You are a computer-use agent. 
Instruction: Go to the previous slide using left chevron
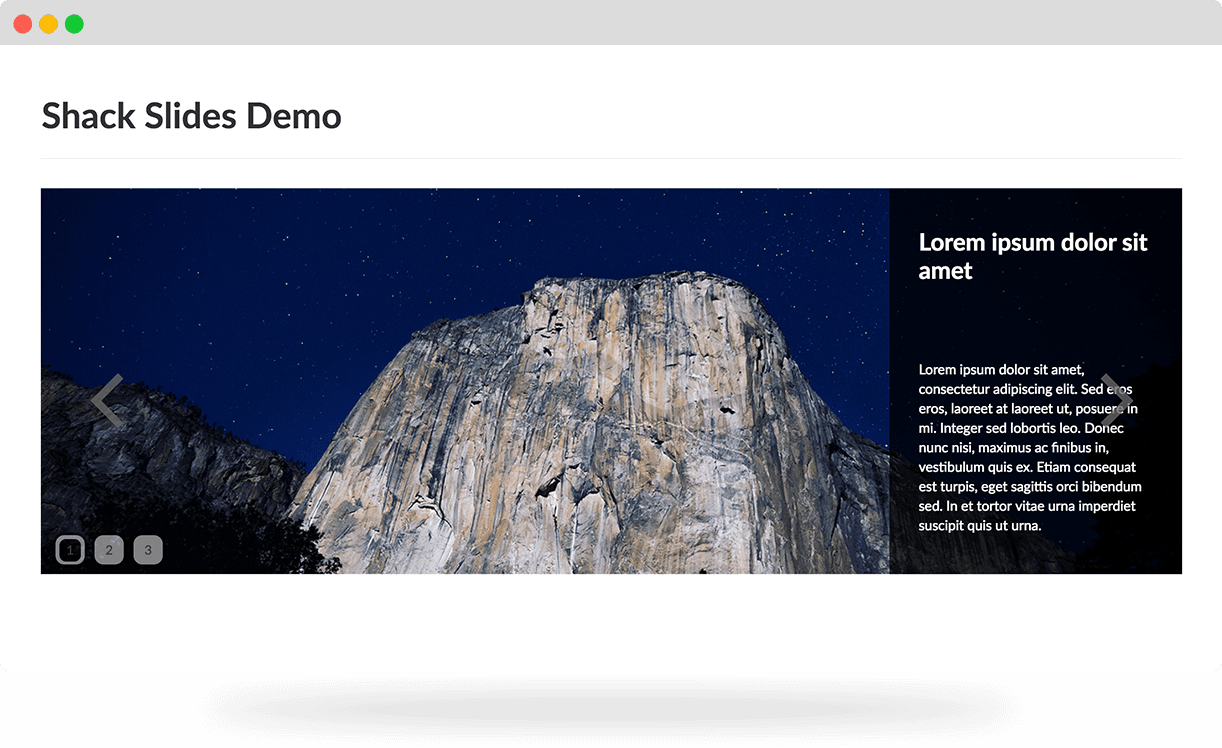click(x=107, y=401)
